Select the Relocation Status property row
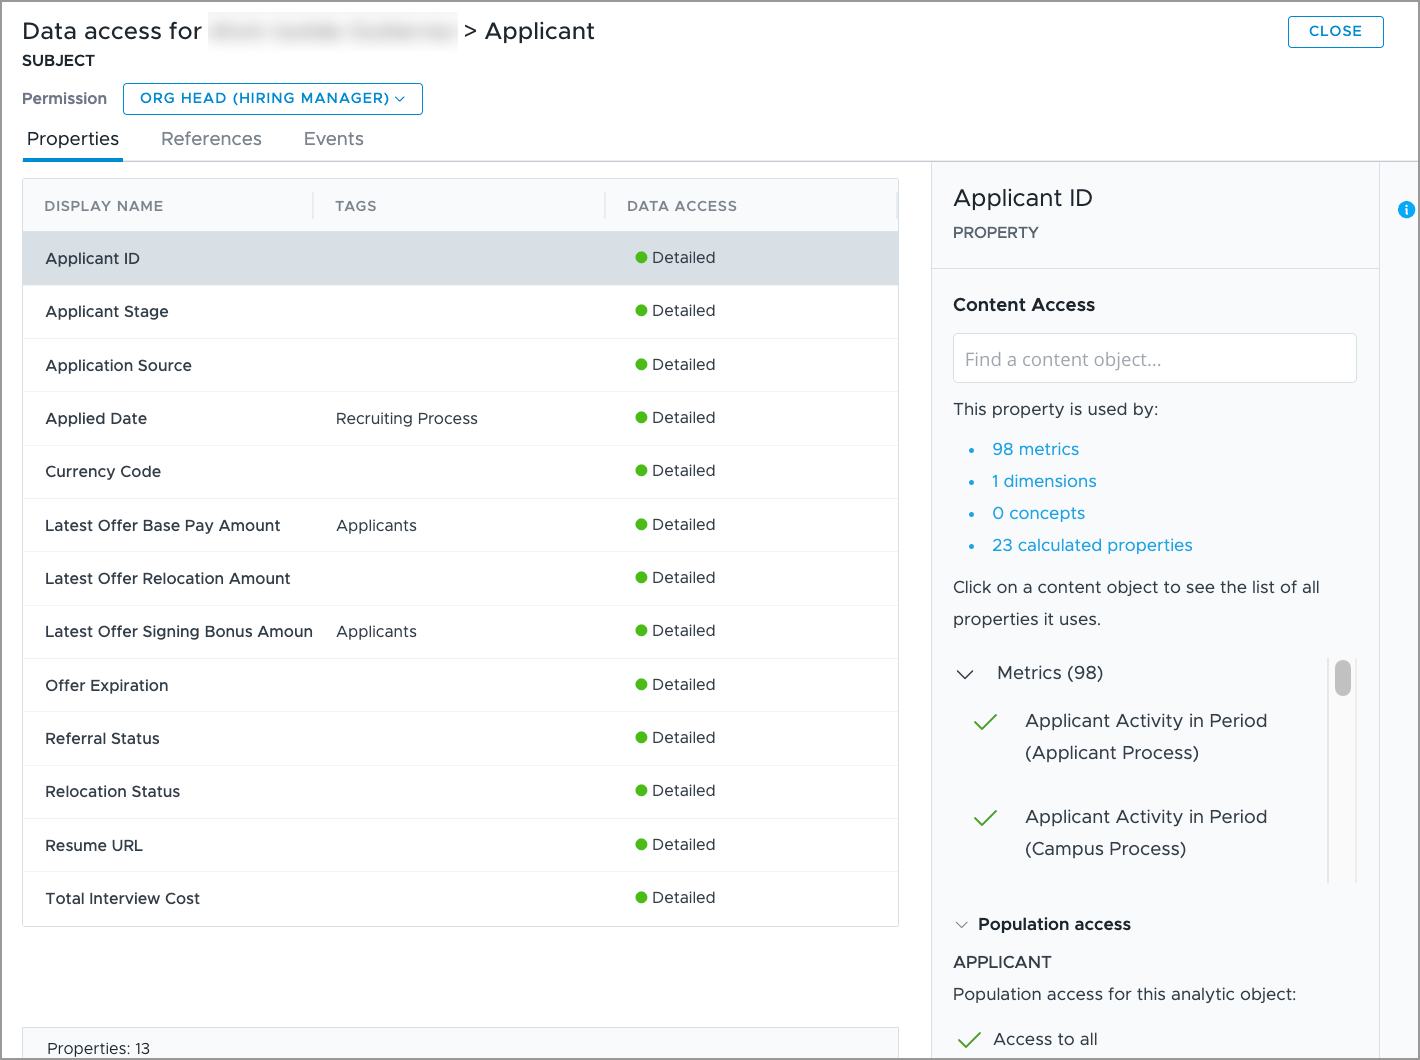This screenshot has height=1060, width=1420. (460, 791)
